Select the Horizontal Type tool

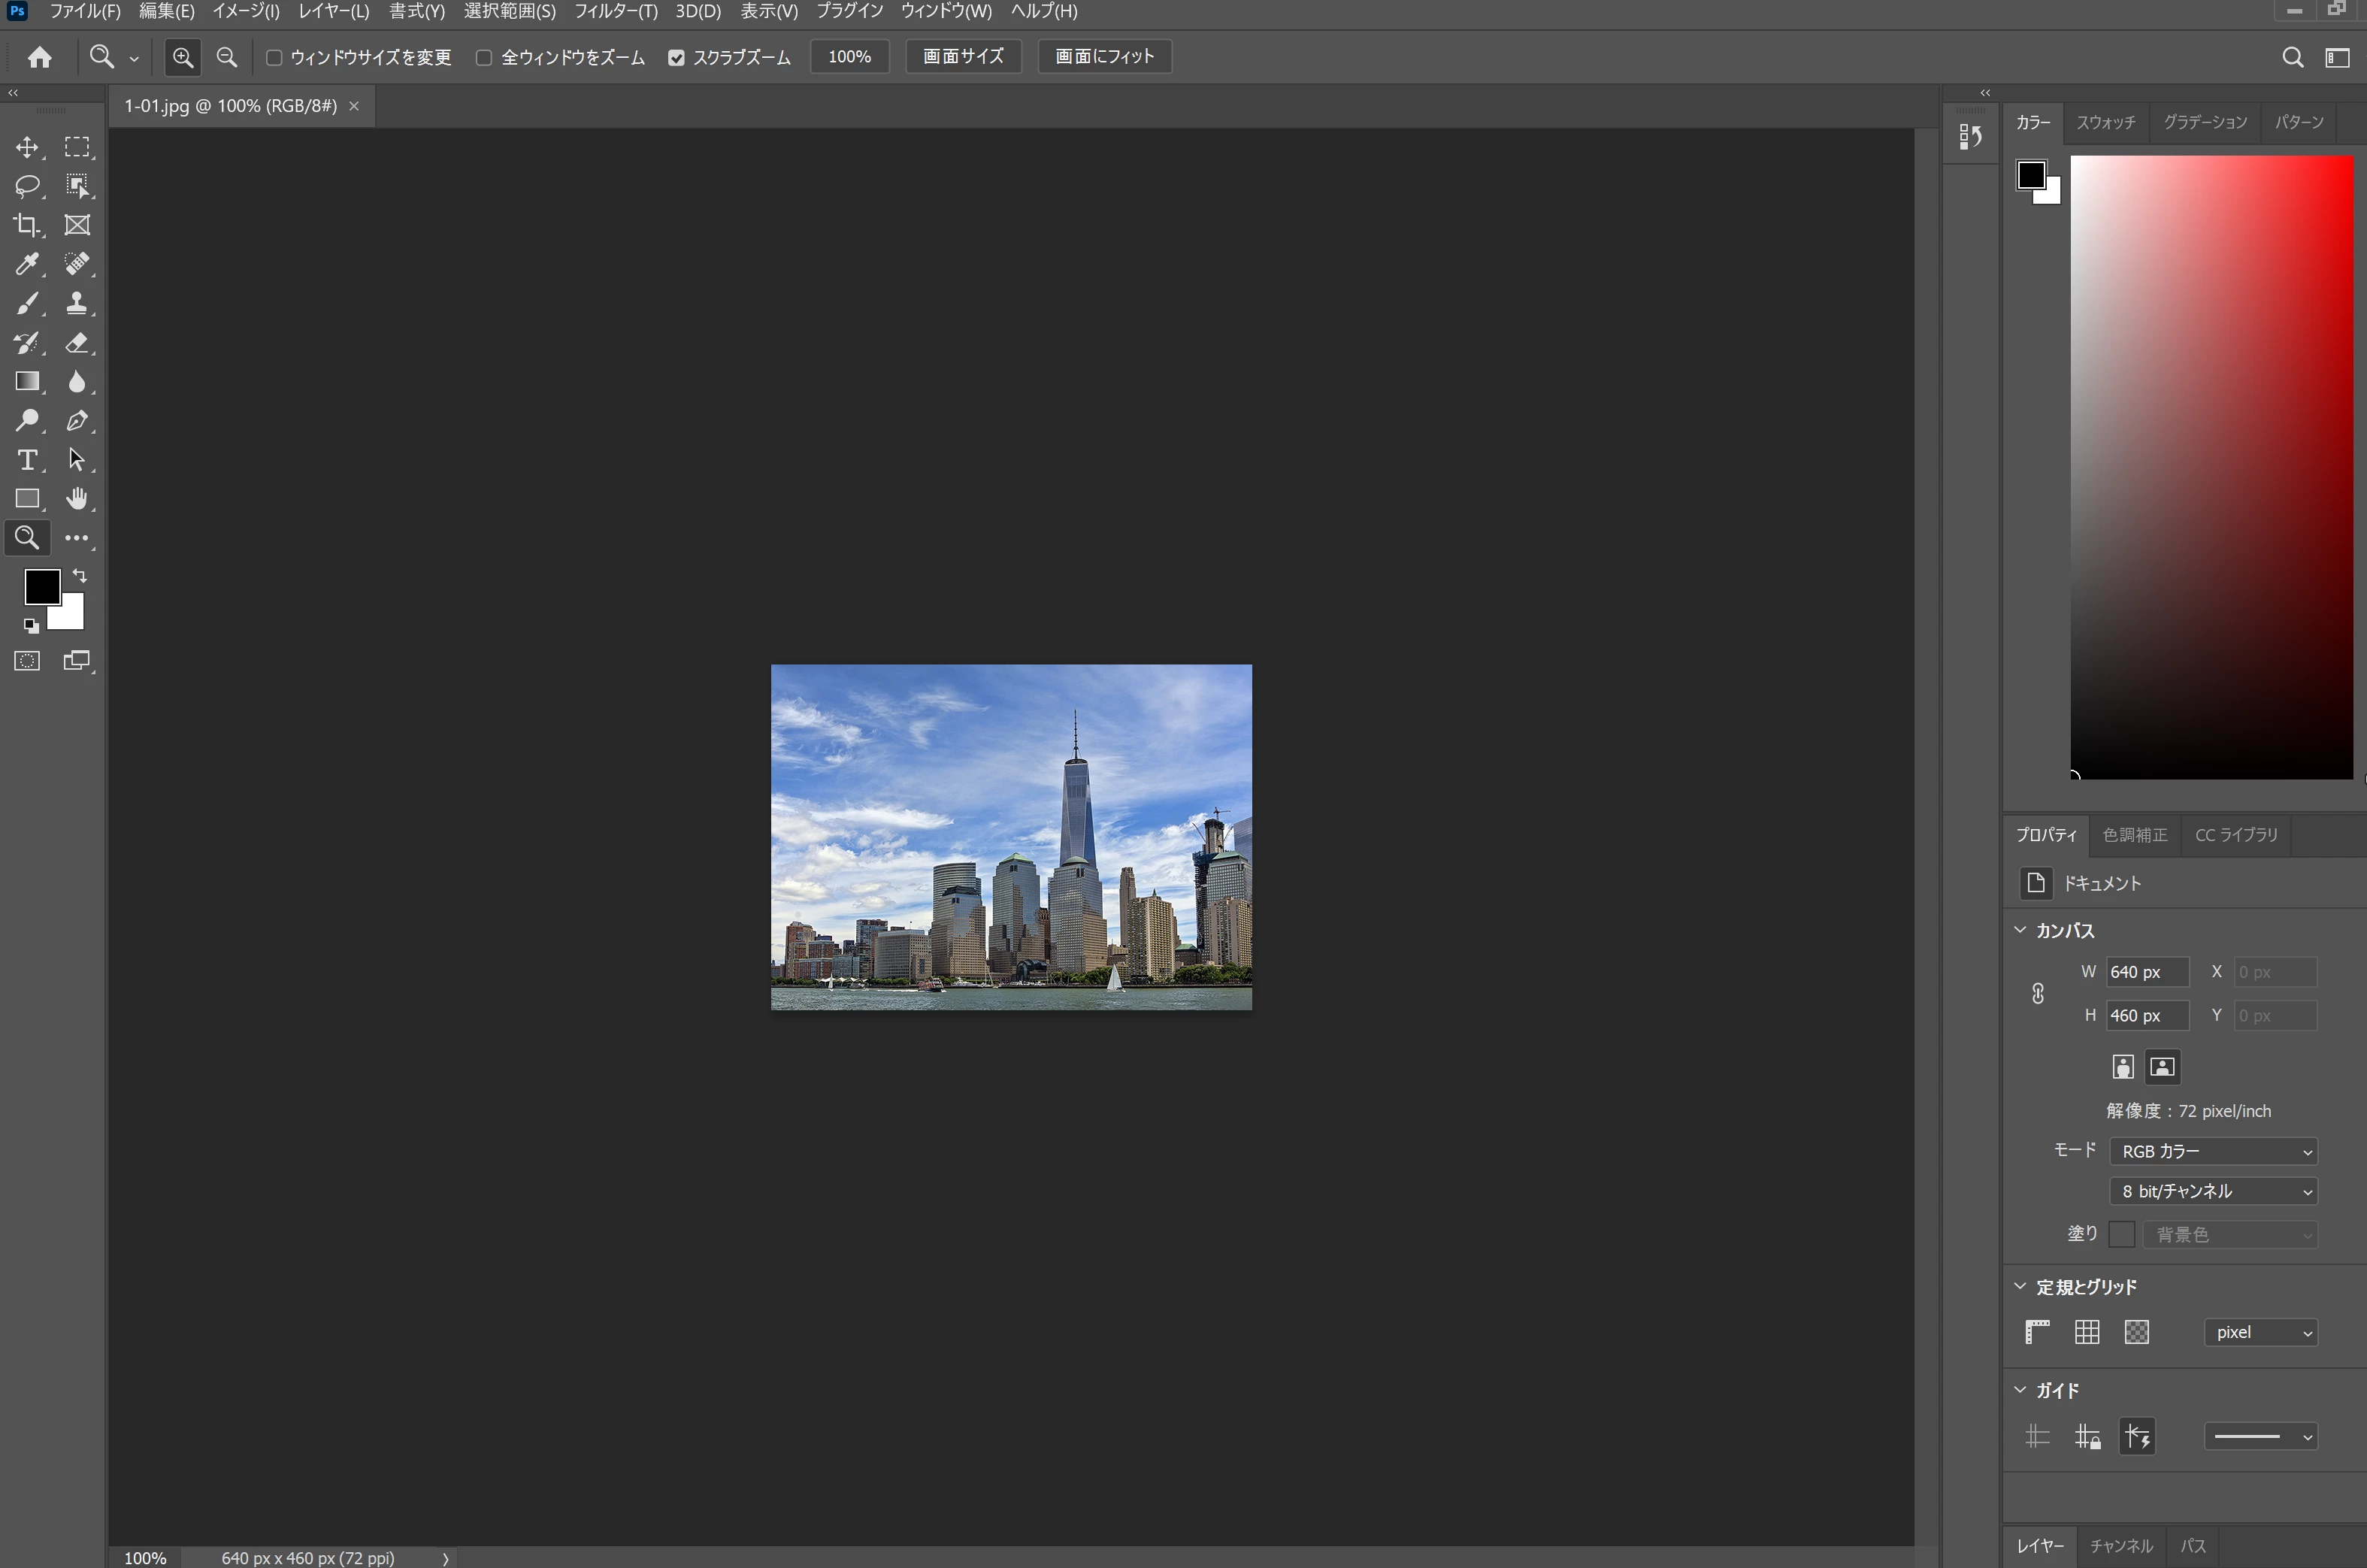point(27,460)
